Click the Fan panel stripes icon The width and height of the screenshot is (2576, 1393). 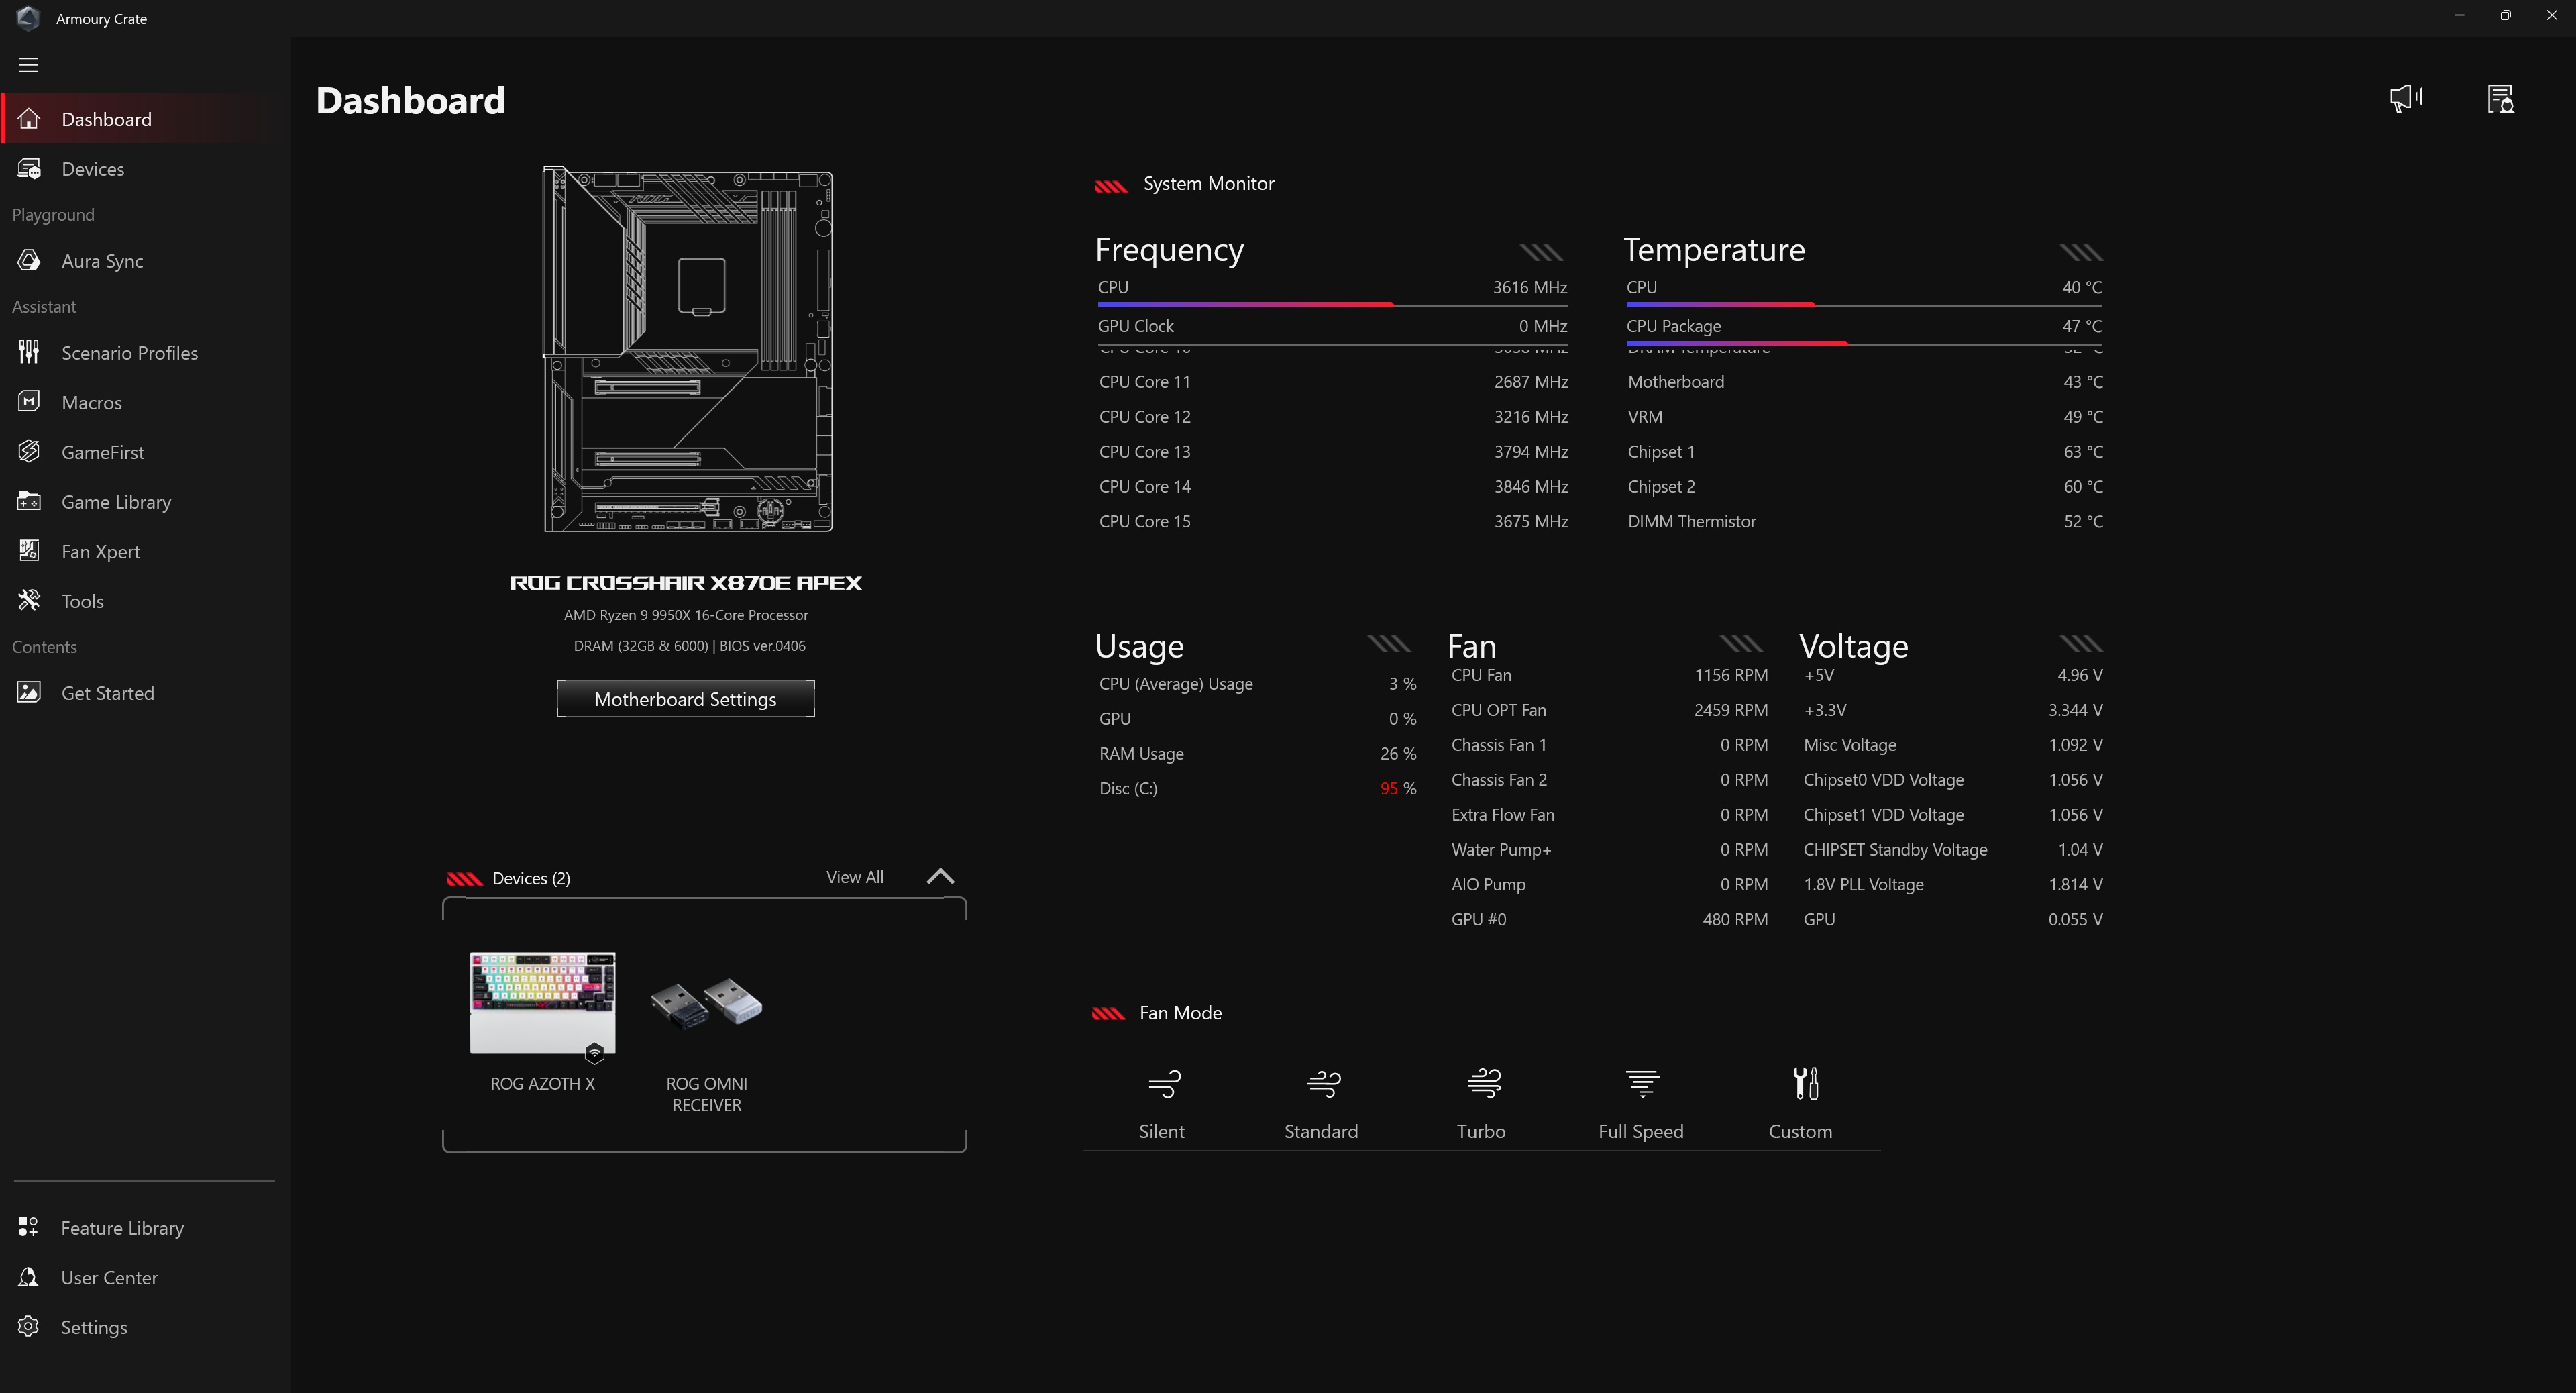(1741, 644)
